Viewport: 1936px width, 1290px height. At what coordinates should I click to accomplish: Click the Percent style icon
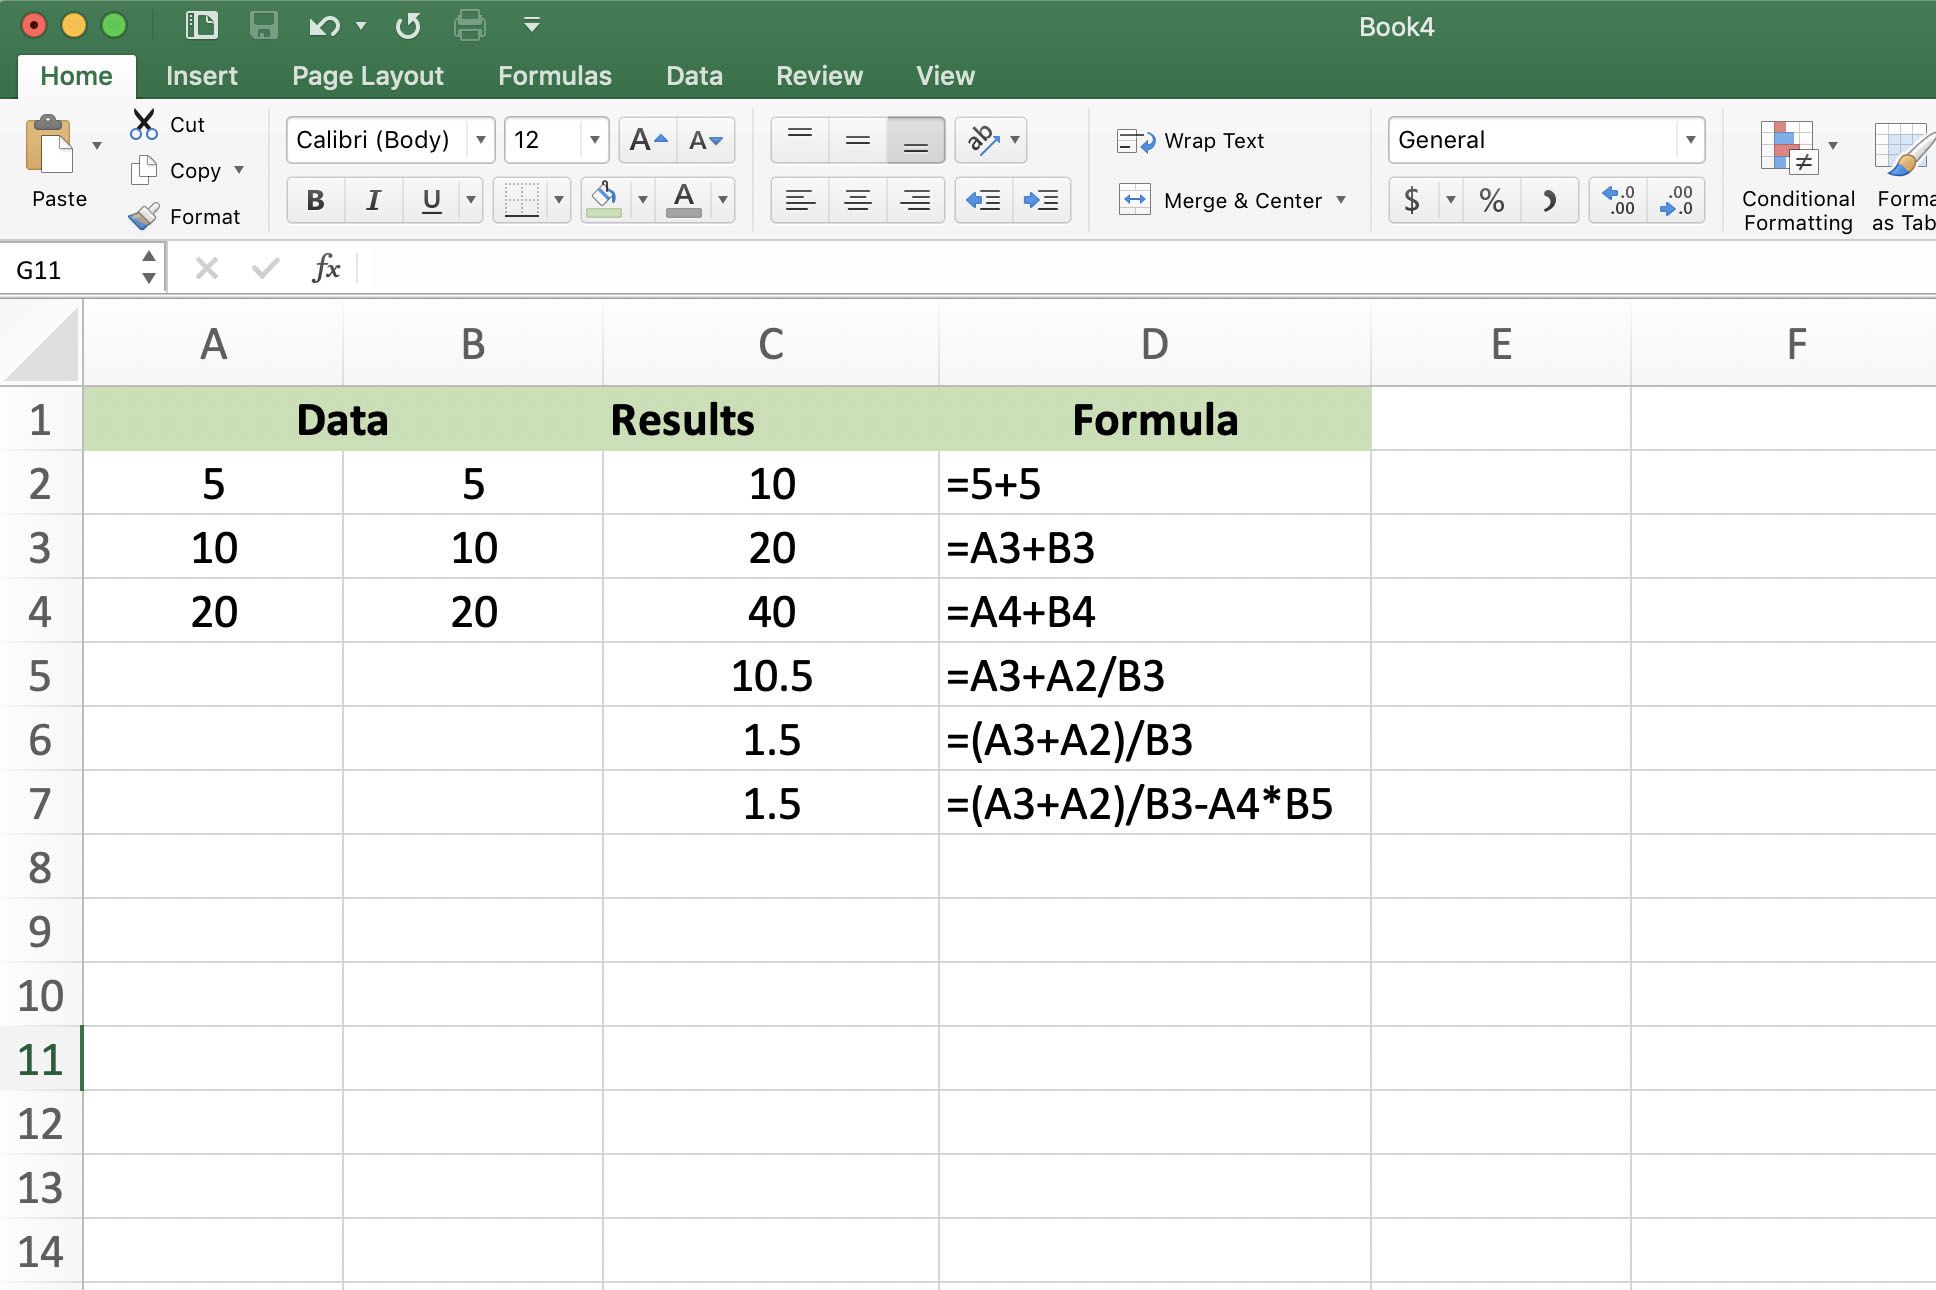tap(1494, 199)
